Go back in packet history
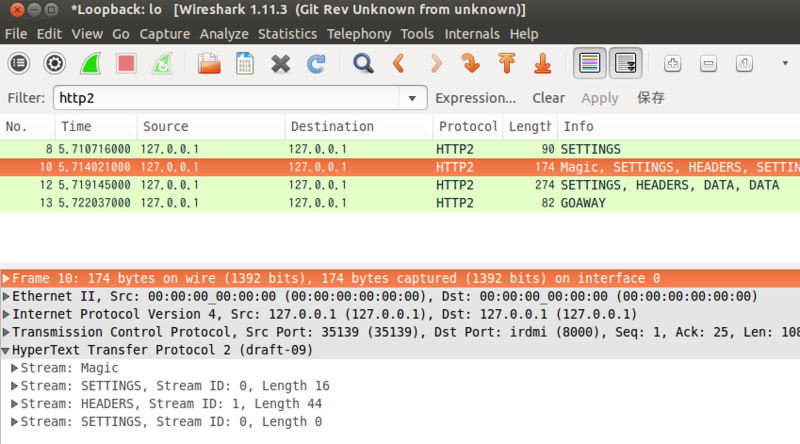 coord(399,64)
